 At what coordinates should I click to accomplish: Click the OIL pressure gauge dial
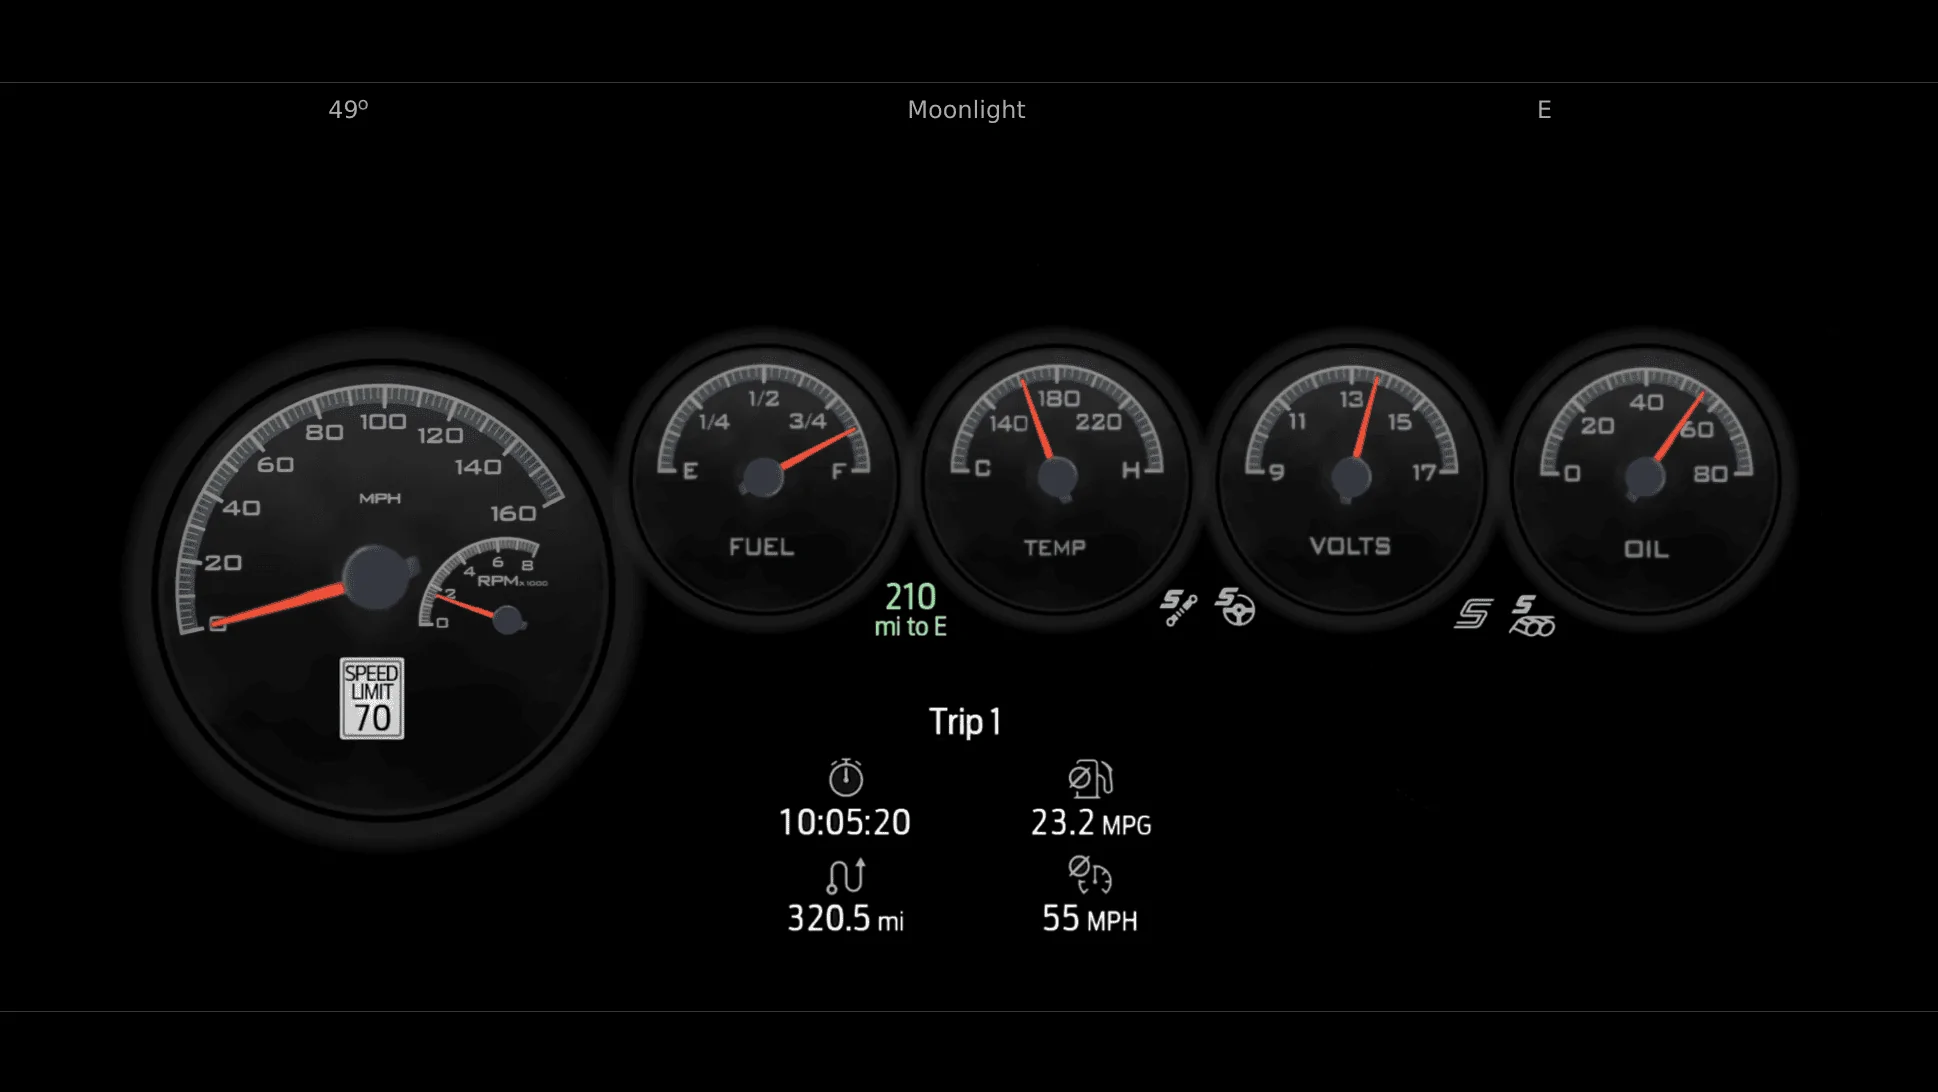coord(1646,479)
